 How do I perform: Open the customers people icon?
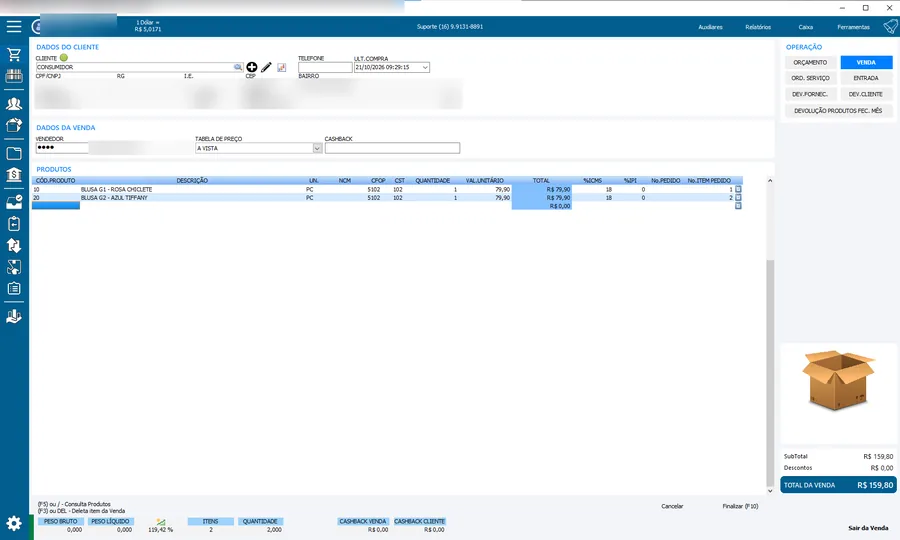(14, 104)
